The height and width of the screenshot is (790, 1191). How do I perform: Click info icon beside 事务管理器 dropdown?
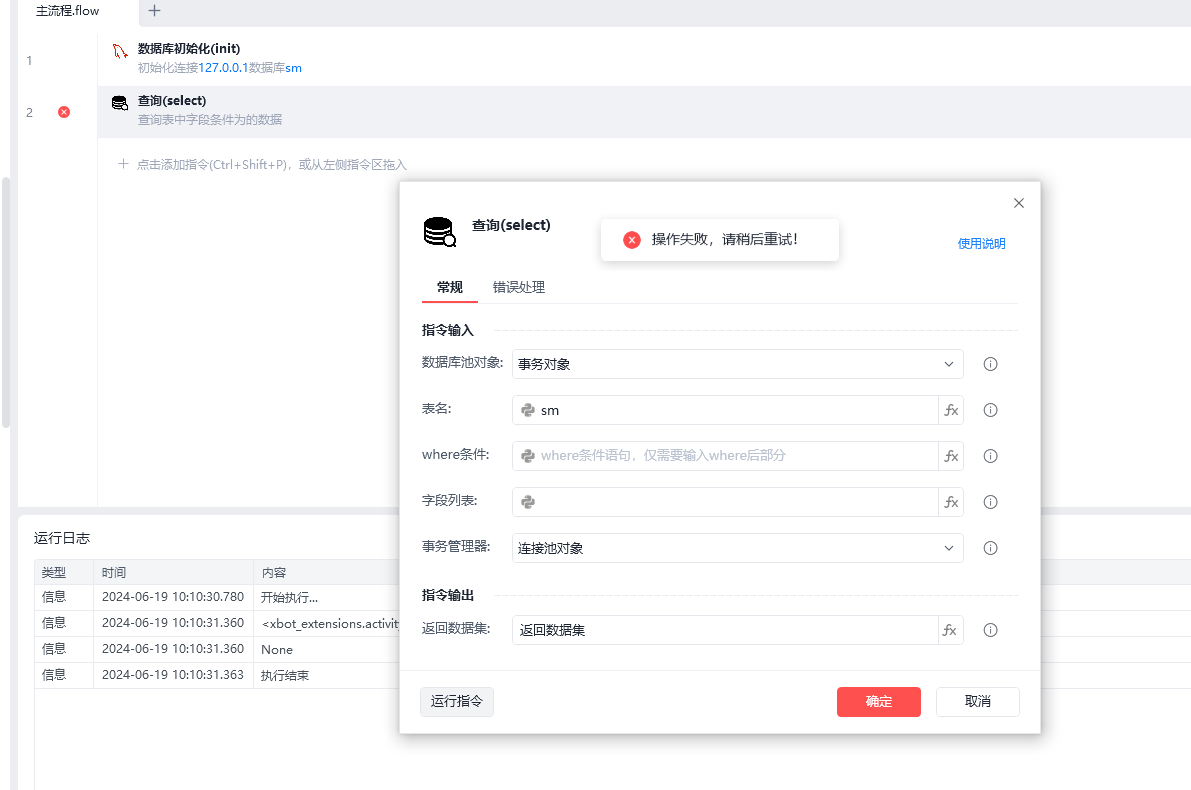coord(991,548)
